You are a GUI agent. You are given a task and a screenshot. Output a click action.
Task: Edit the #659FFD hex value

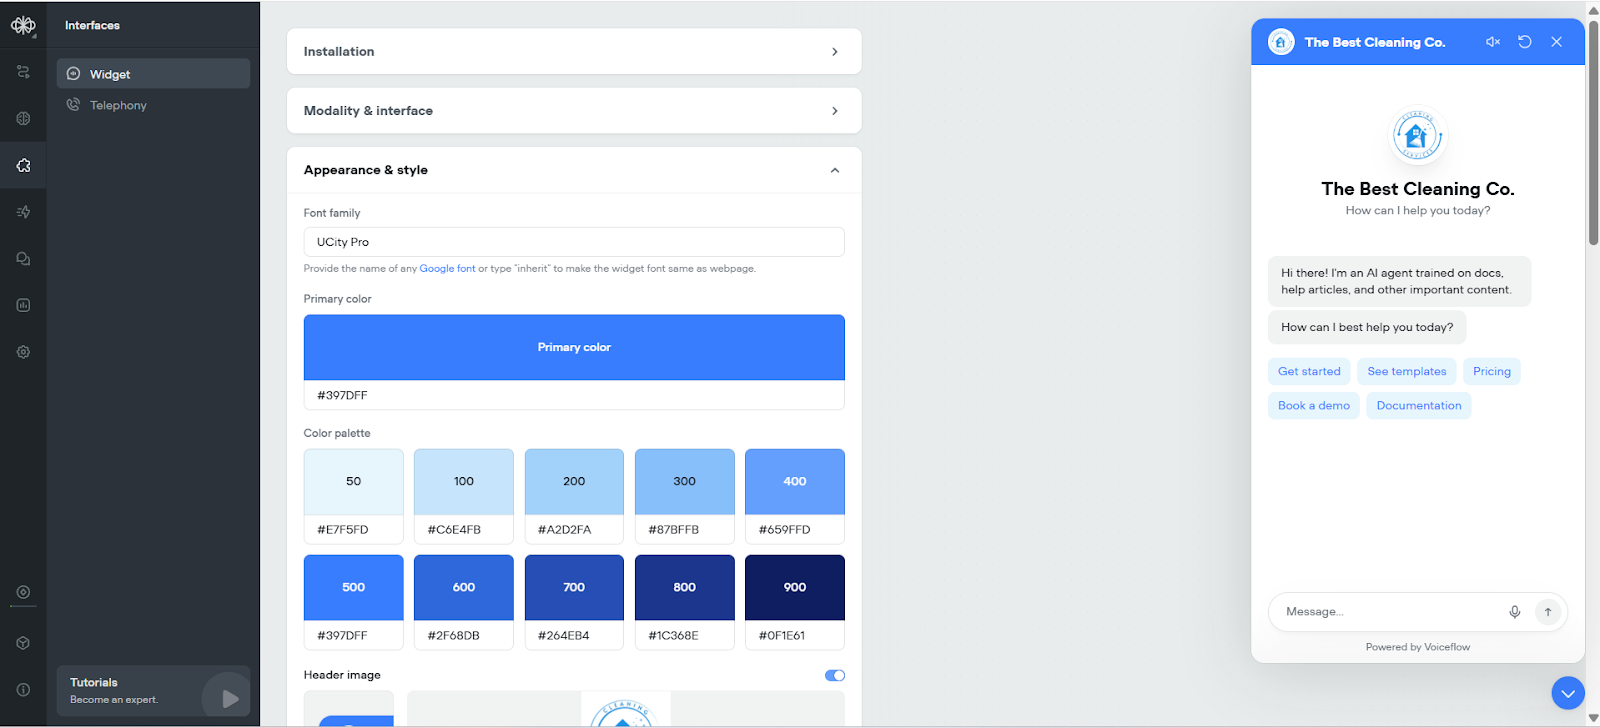pos(795,529)
